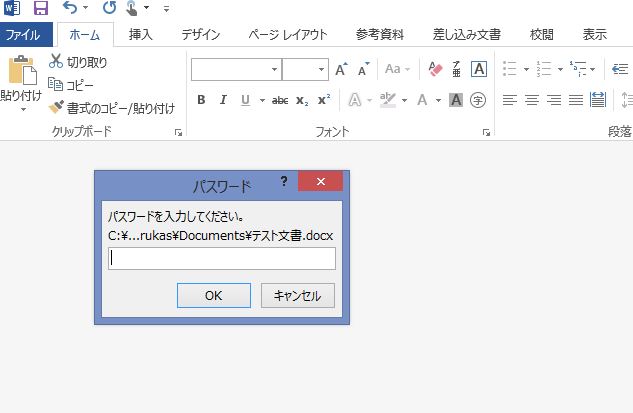Click the multilevel list icon
This screenshot has height=413, width=633.
[x=578, y=69]
